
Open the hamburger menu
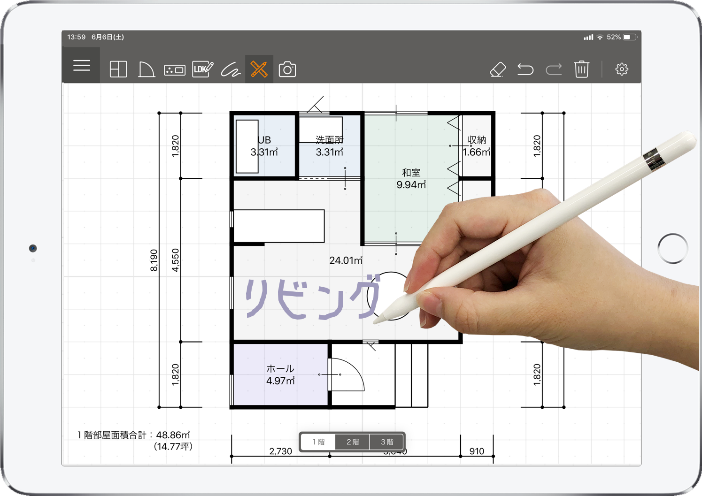(x=81, y=66)
